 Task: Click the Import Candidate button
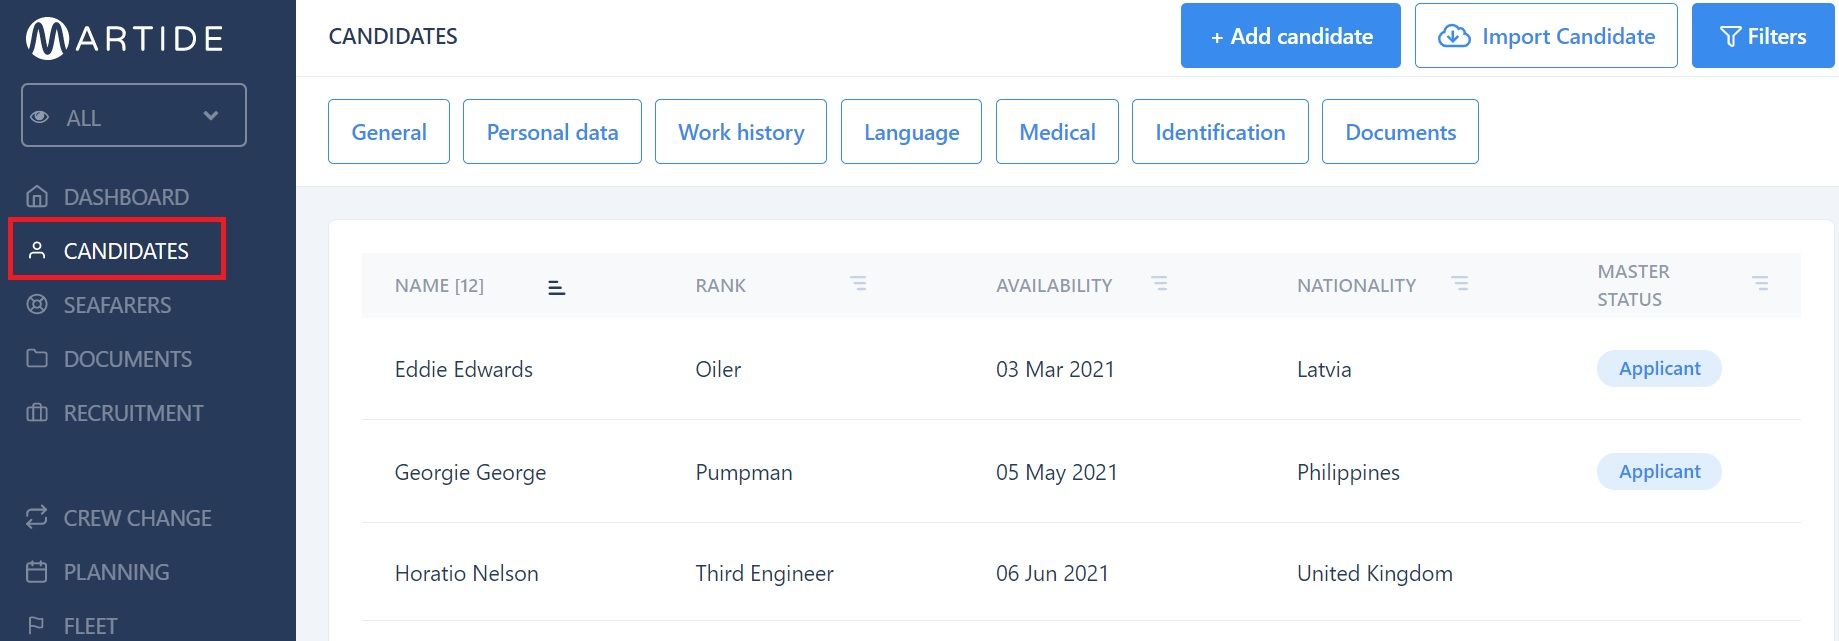(1546, 36)
